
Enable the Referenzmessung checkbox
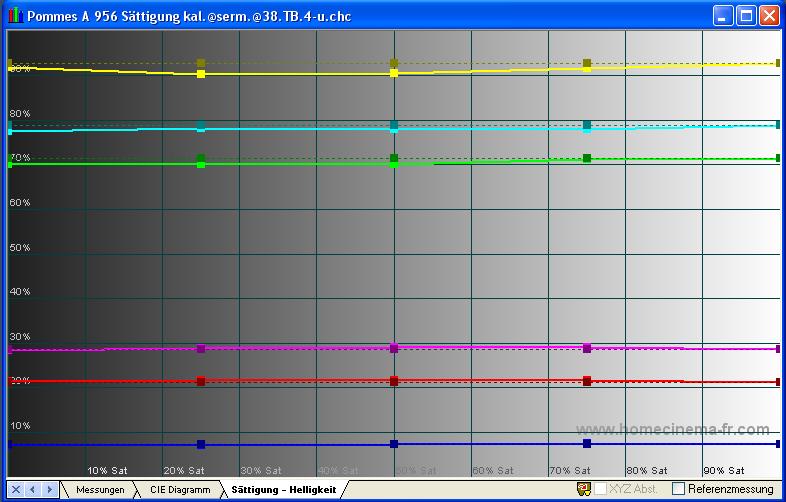pyautogui.click(x=679, y=489)
